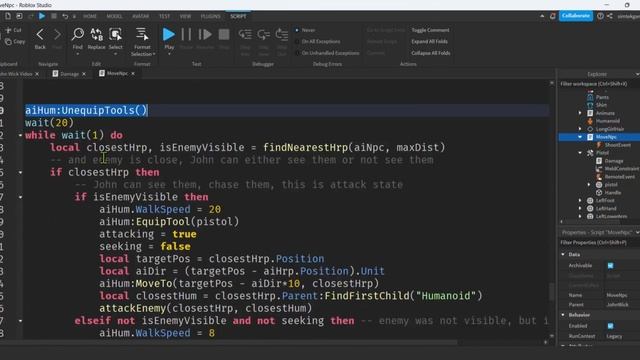Expand the LeftFoot node arrow
This screenshot has width=640, height=360.
tap(580, 201)
